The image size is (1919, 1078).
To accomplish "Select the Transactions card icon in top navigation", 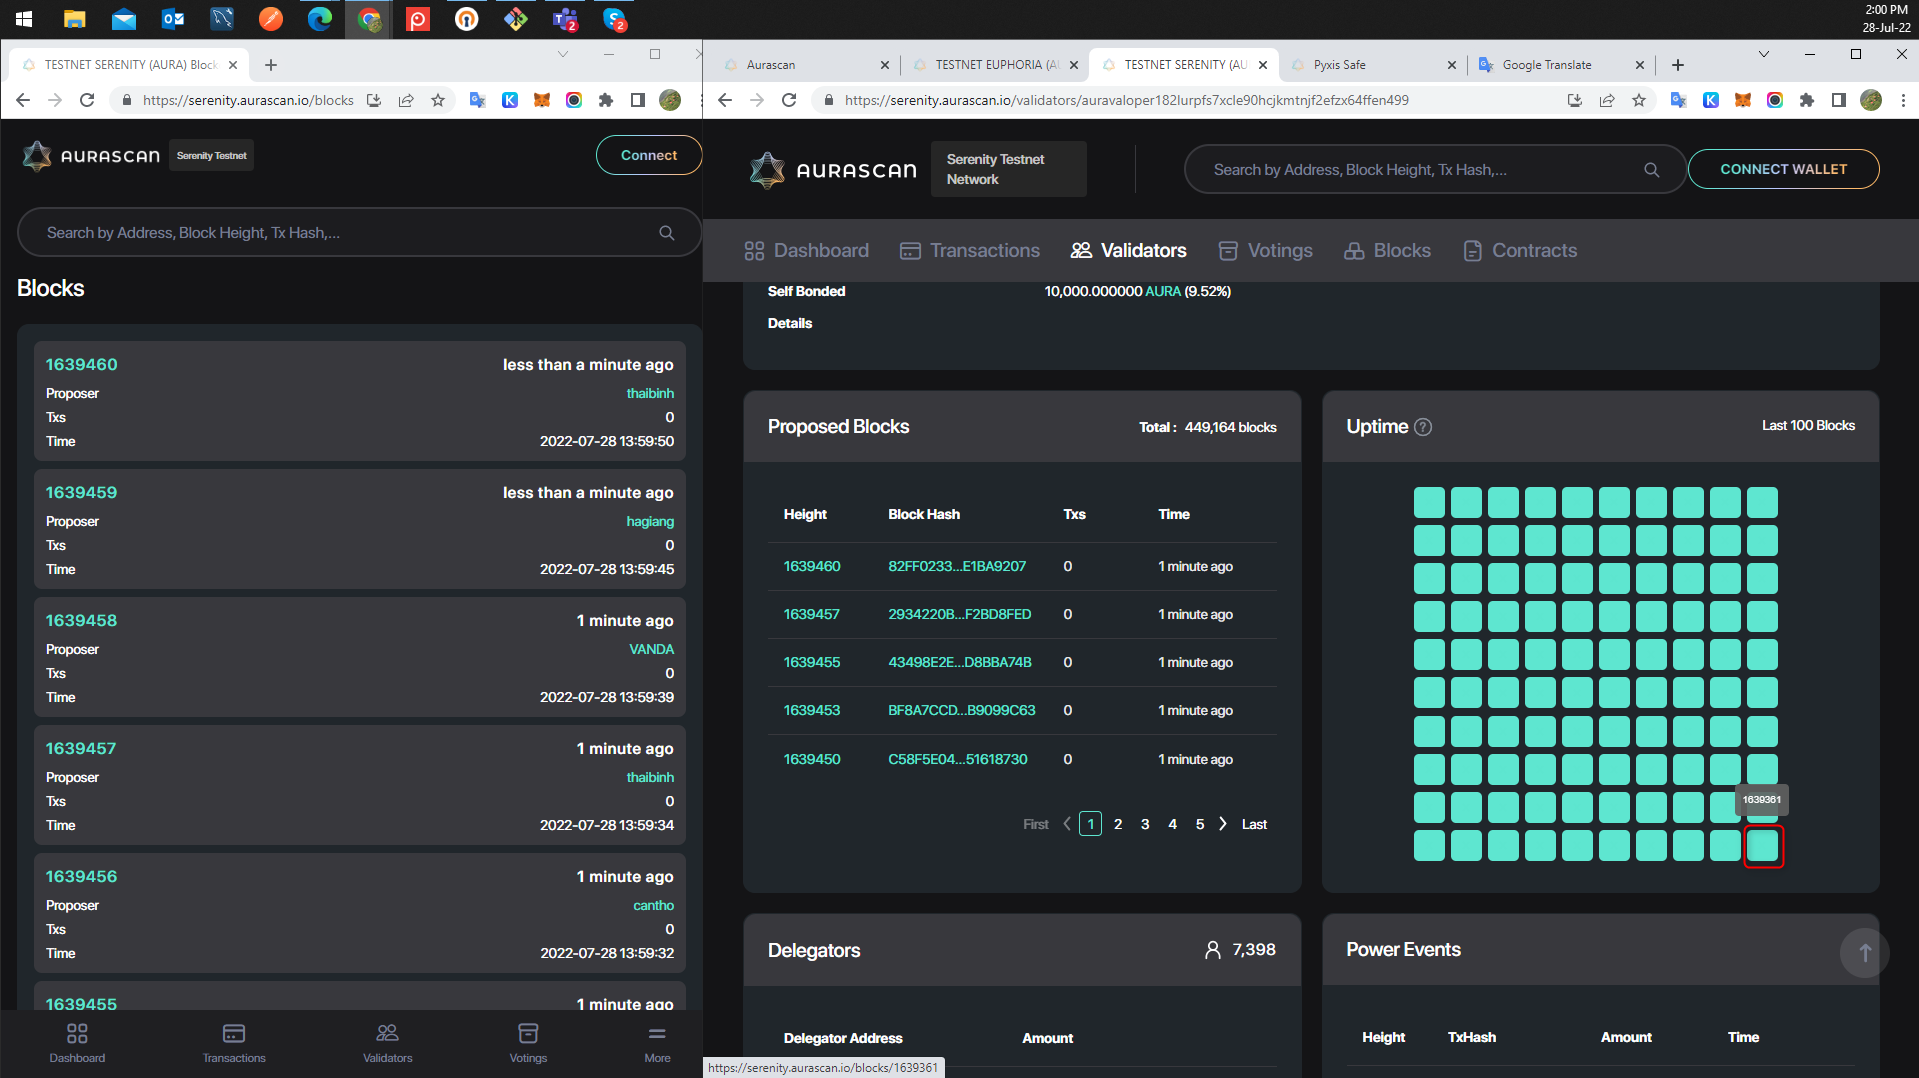I will [910, 250].
